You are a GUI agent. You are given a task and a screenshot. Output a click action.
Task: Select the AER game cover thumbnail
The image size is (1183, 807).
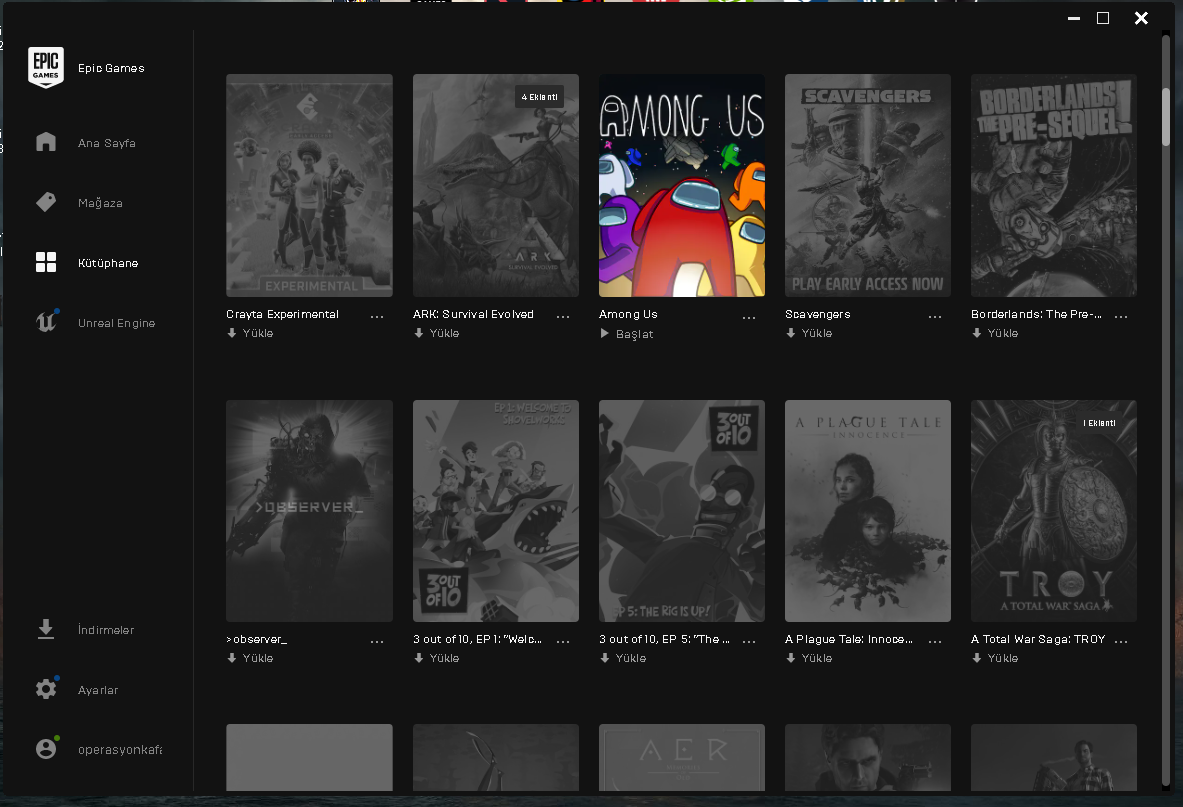[x=682, y=758]
